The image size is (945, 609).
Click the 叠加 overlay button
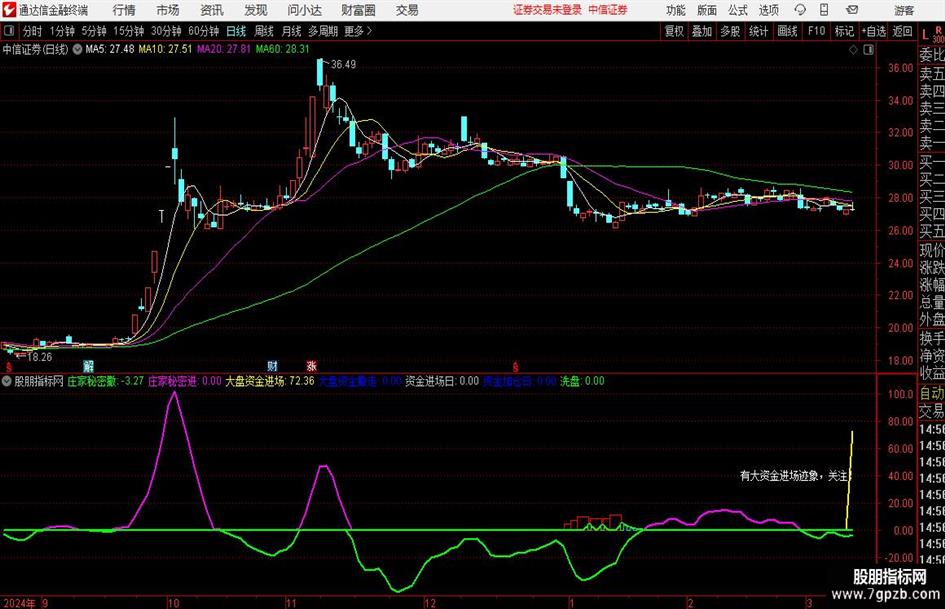pos(702,31)
